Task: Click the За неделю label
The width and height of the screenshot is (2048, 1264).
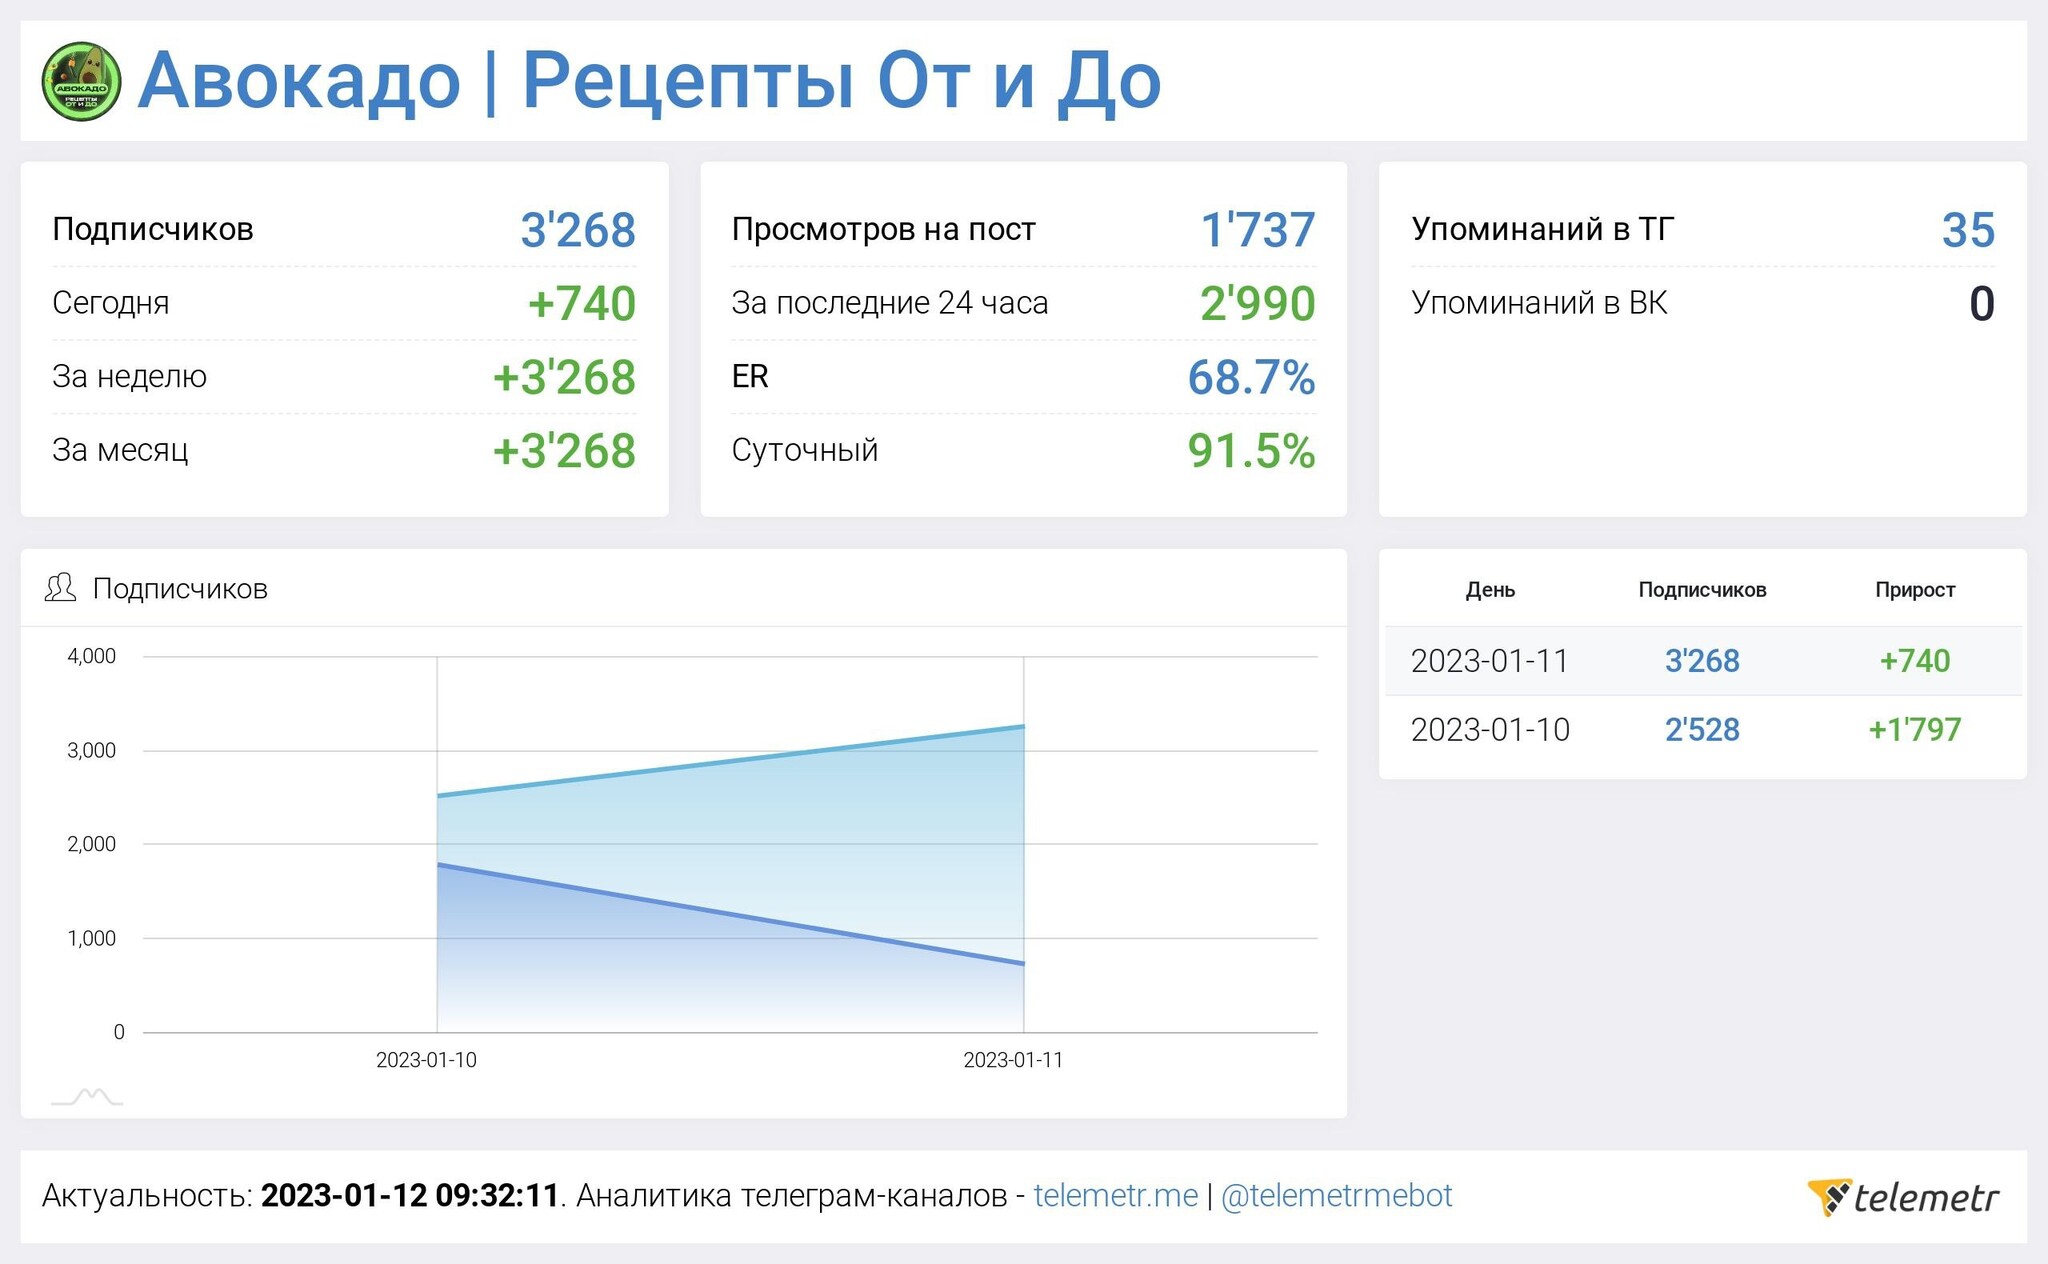Action: (129, 377)
